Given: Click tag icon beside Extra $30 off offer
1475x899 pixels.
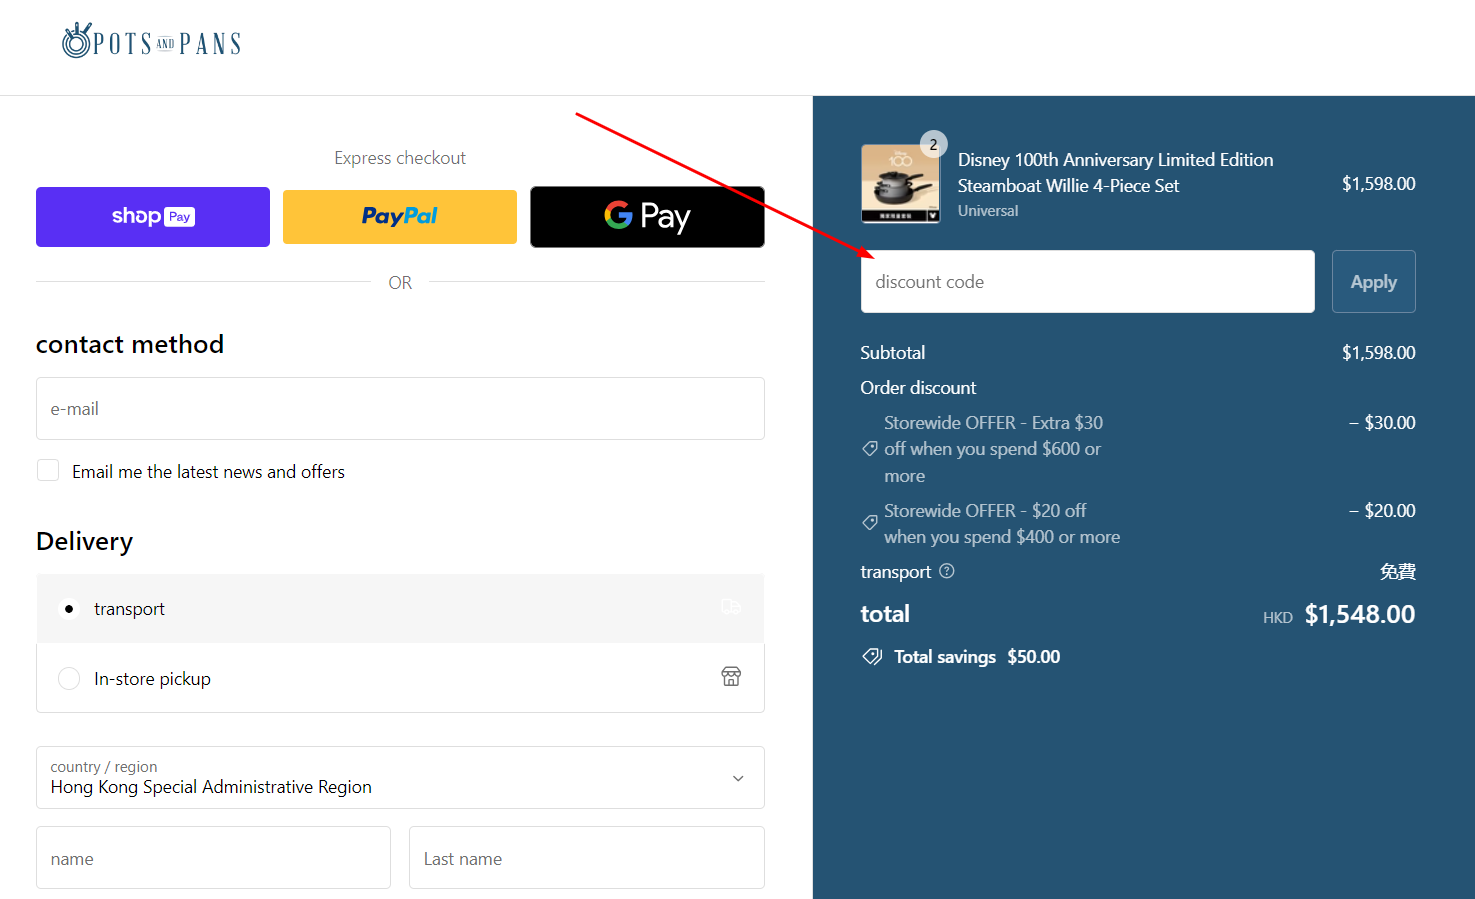Looking at the screenshot, I should pyautogui.click(x=870, y=449).
